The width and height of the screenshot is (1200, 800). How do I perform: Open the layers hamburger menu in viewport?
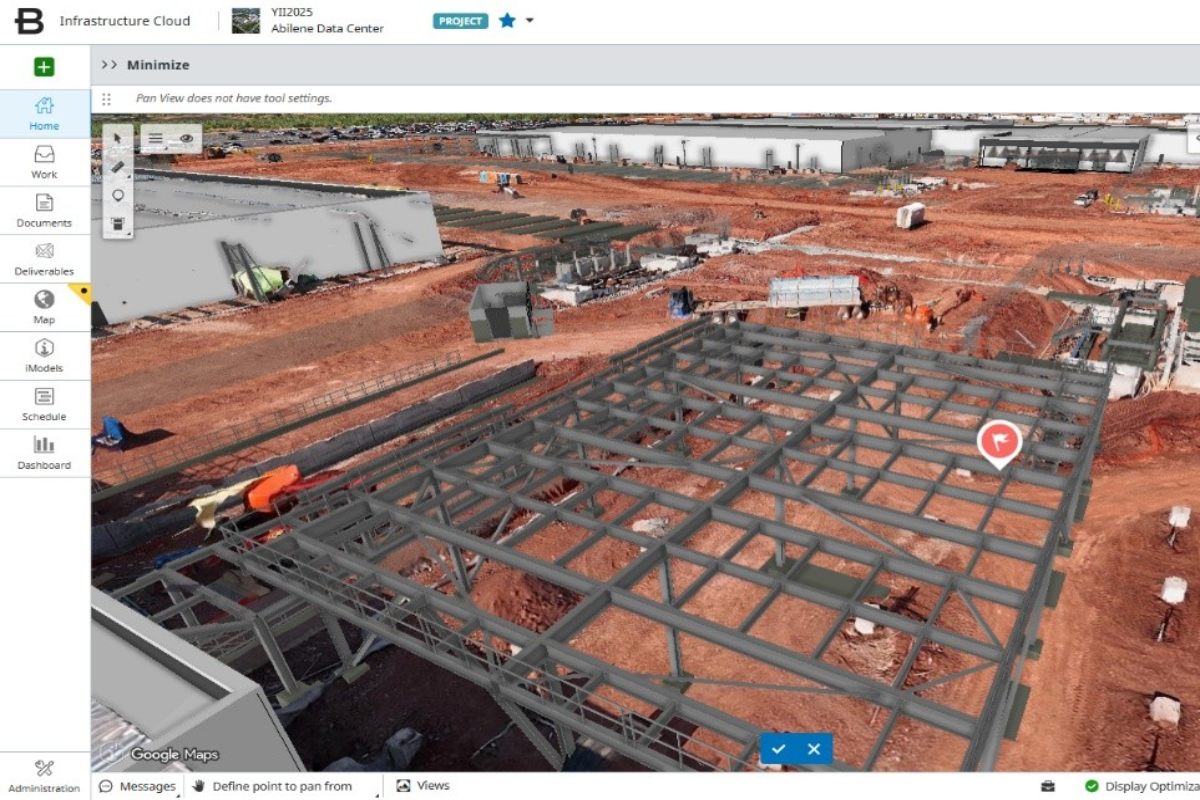[x=156, y=140]
